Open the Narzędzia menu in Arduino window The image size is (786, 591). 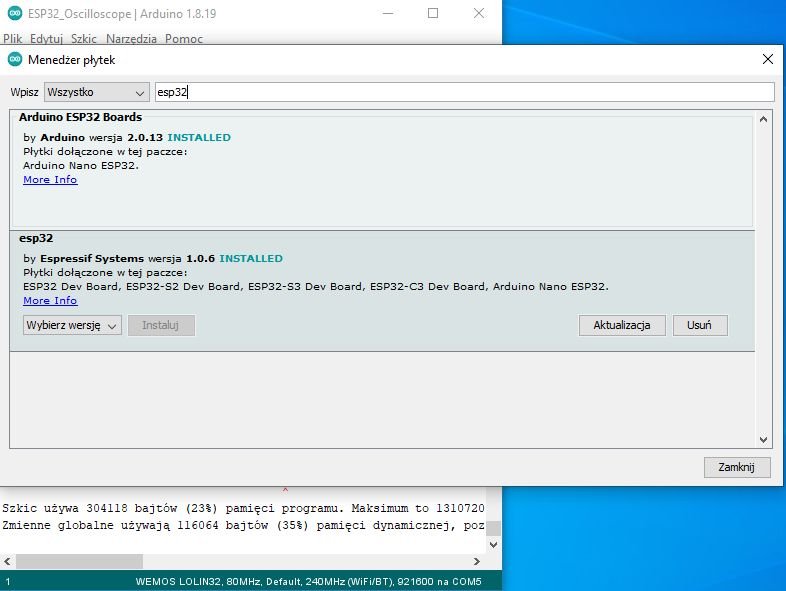tap(131, 39)
